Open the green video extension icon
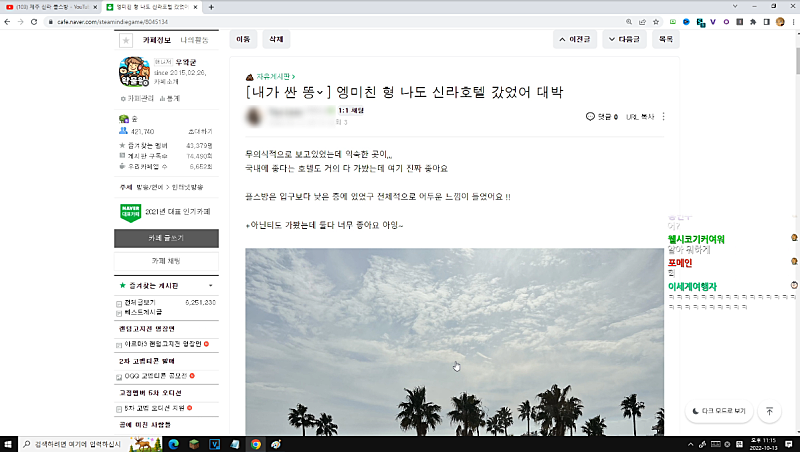This screenshot has height=452, width=800. [x=673, y=22]
